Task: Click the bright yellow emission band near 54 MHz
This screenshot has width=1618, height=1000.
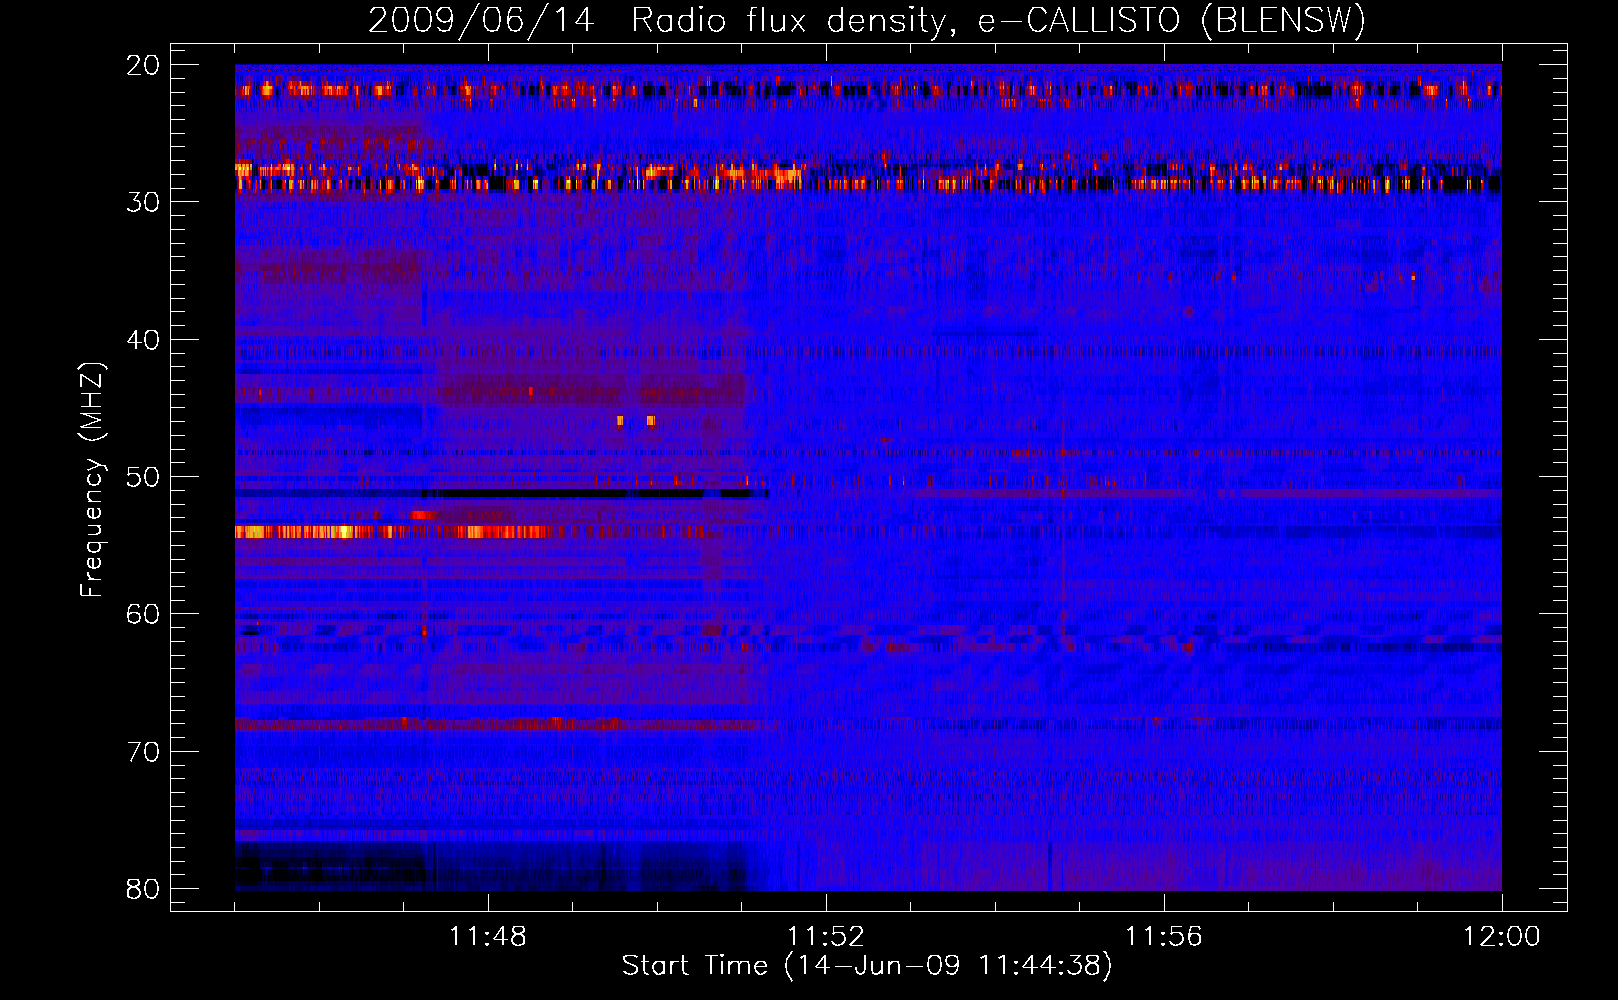Action: tap(392, 532)
